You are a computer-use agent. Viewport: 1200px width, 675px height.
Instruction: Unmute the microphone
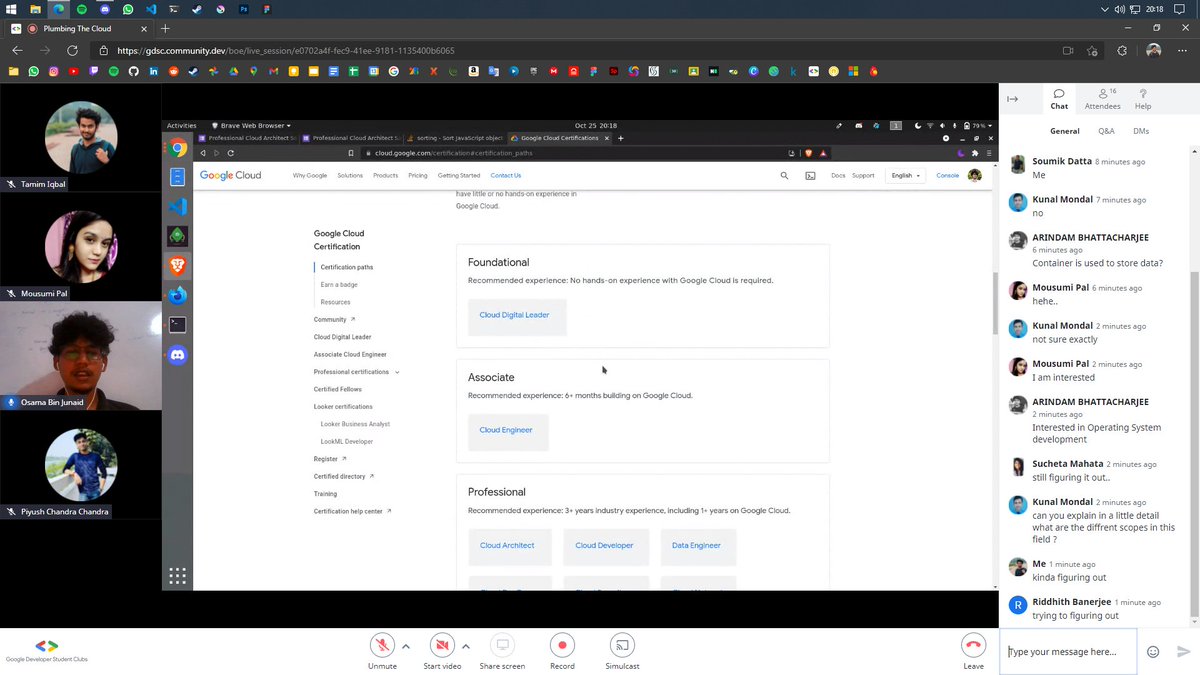pos(382,645)
